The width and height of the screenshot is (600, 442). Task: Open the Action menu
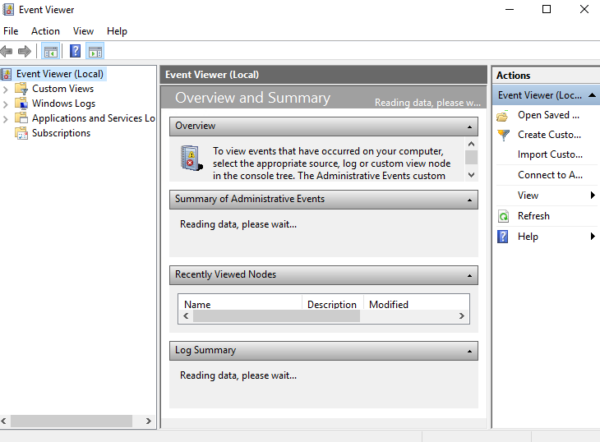coord(45,31)
